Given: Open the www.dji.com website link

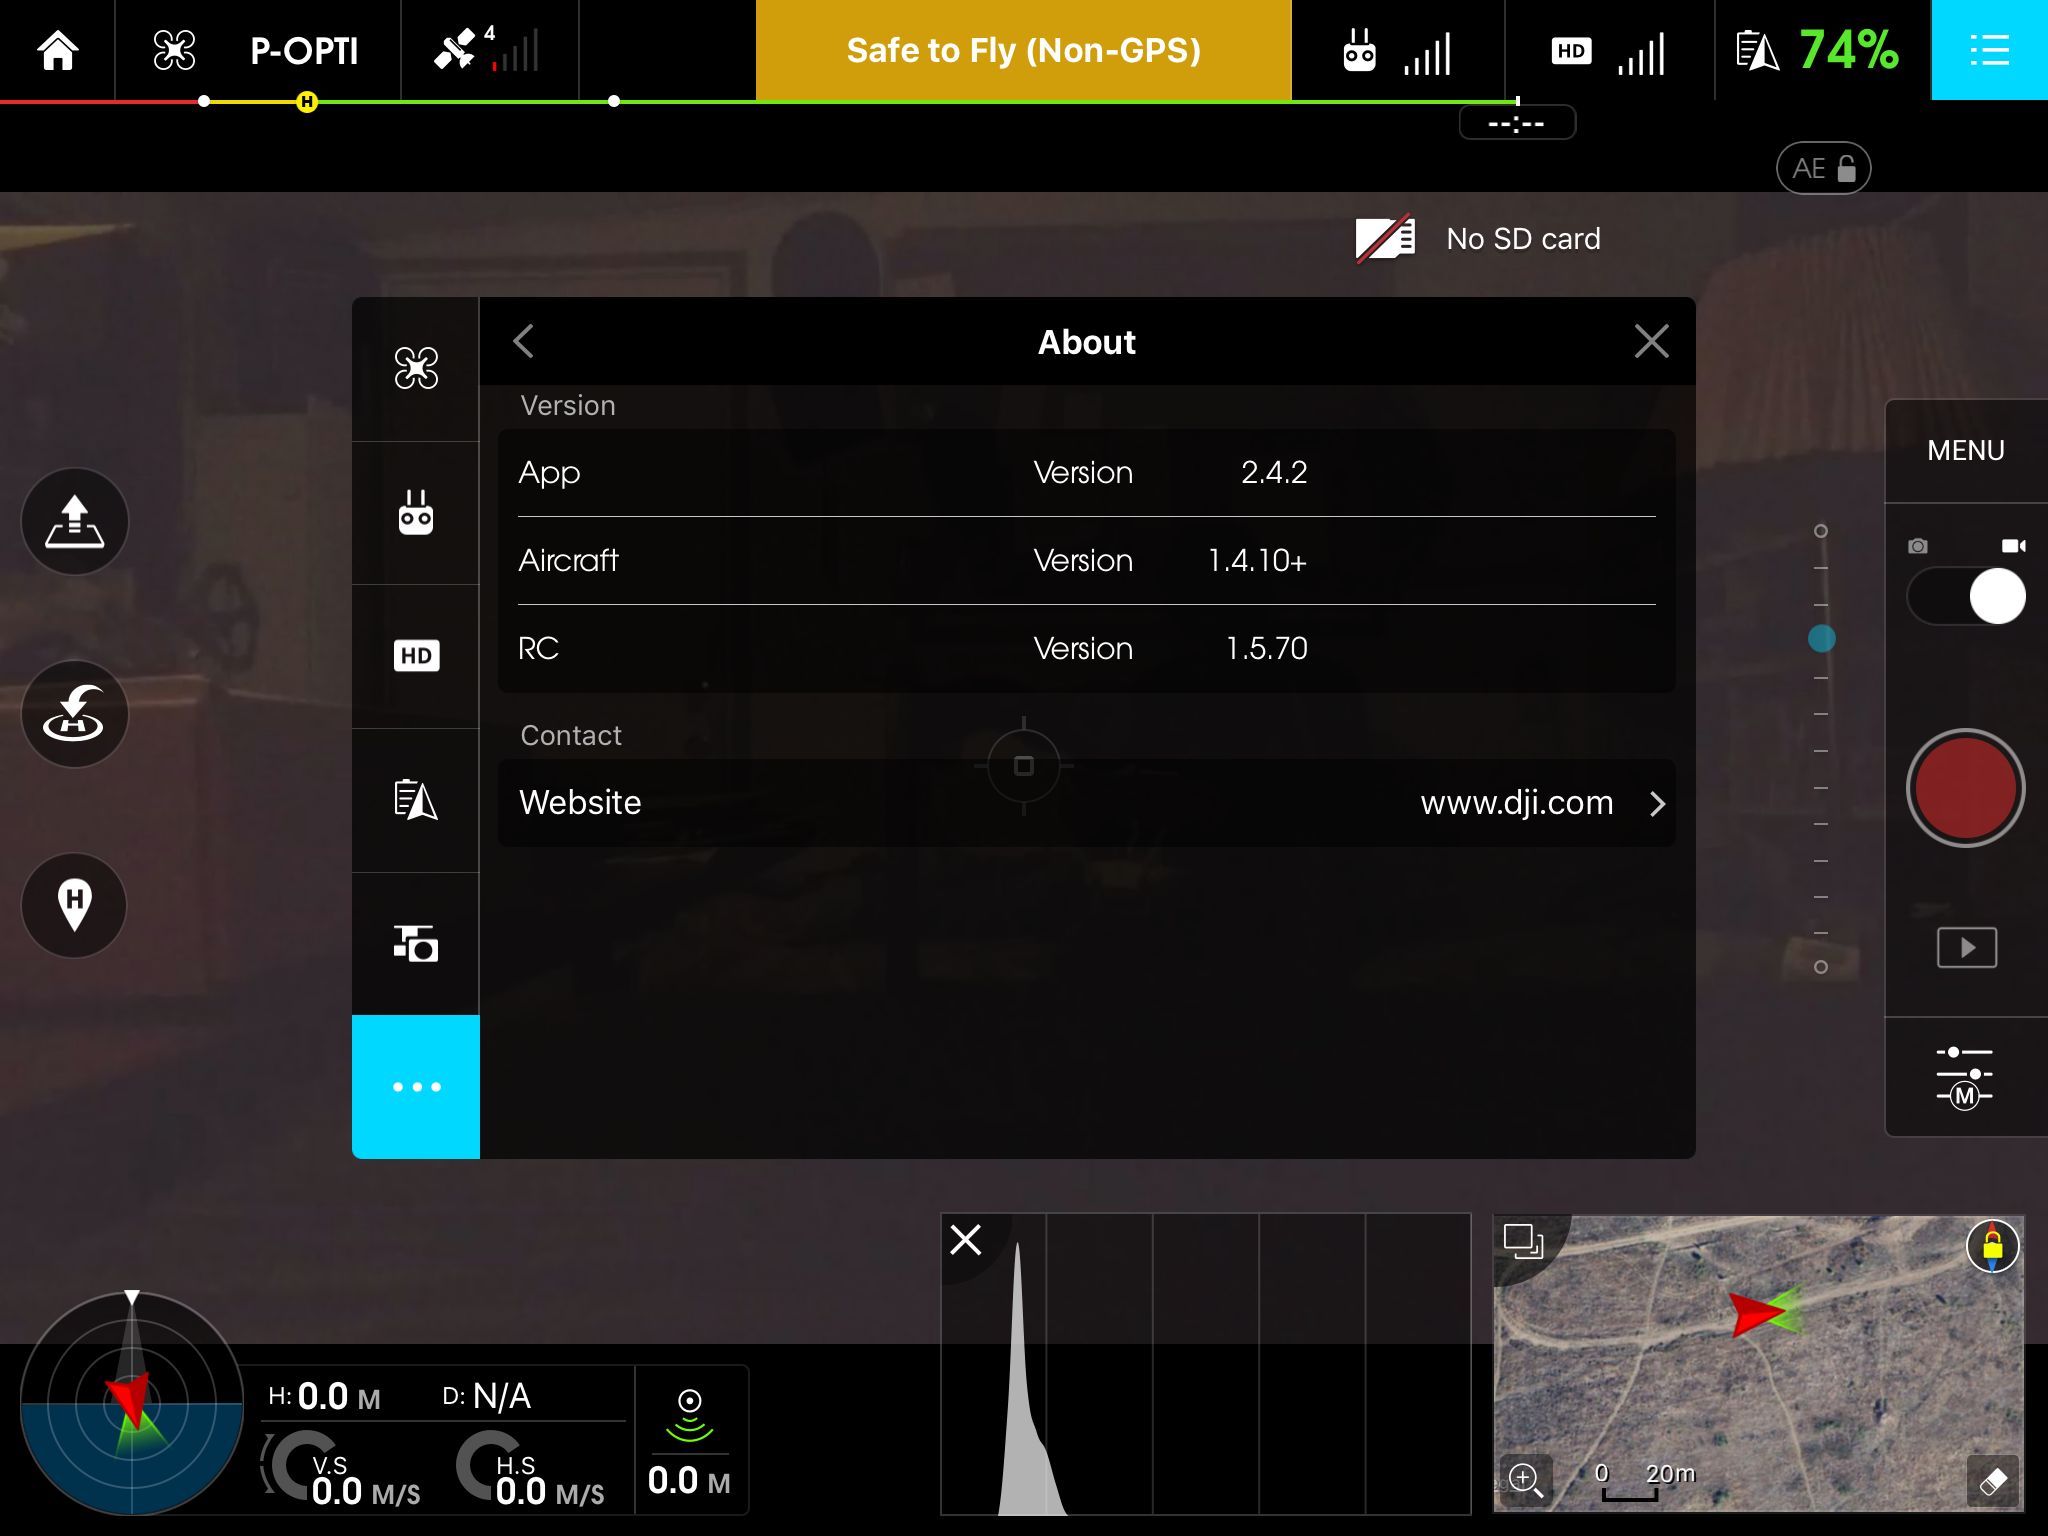Looking at the screenshot, I should click(x=1517, y=803).
